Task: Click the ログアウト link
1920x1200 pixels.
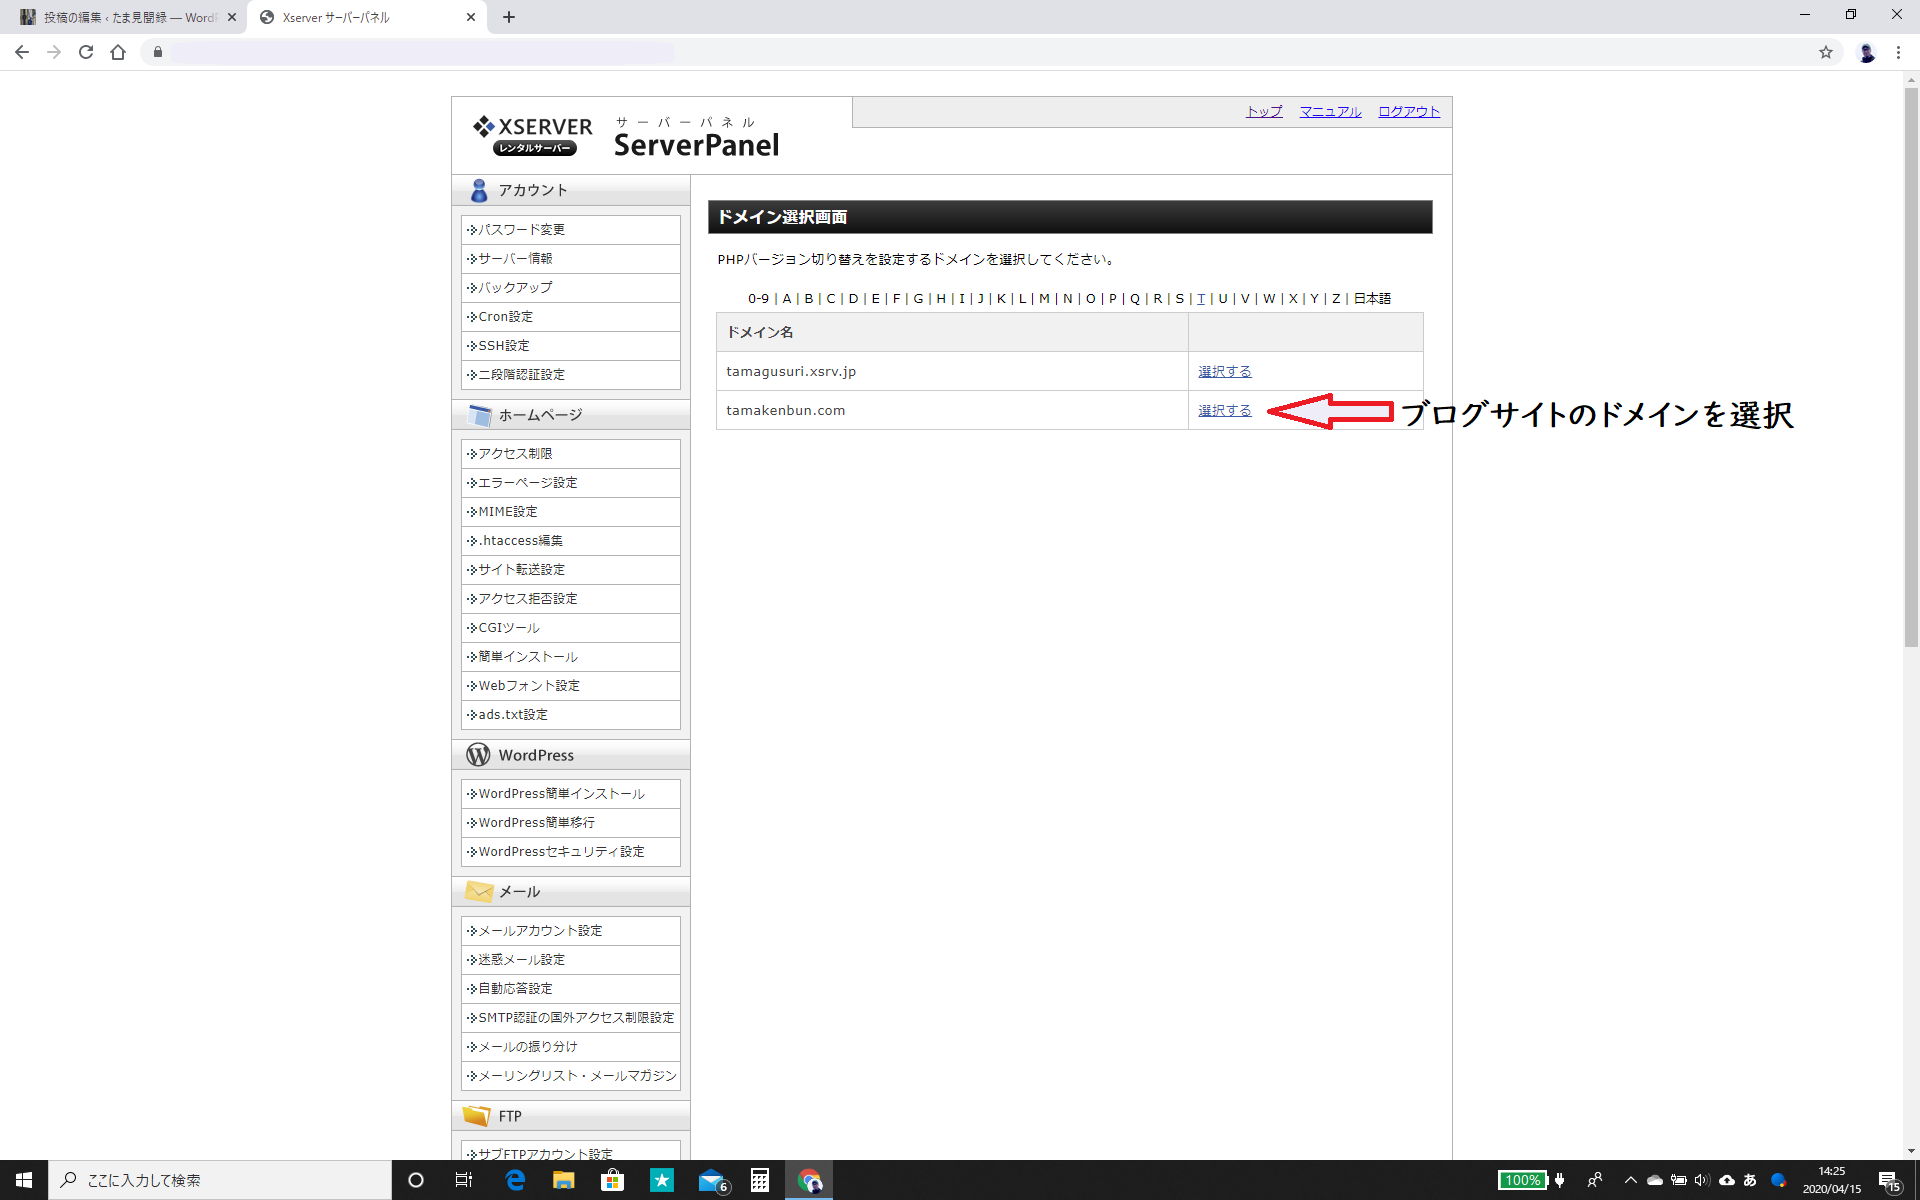Action: pyautogui.click(x=1408, y=111)
